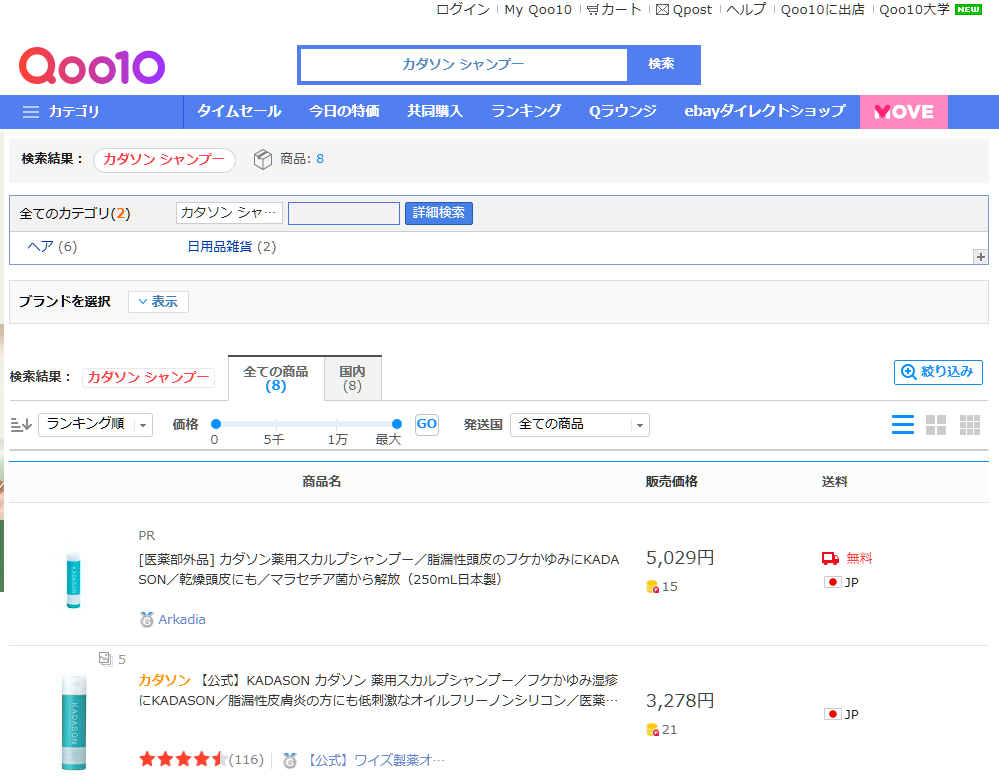999x778 pixels.
Task: Open the Qoo10大学 link
Action: click(x=914, y=10)
